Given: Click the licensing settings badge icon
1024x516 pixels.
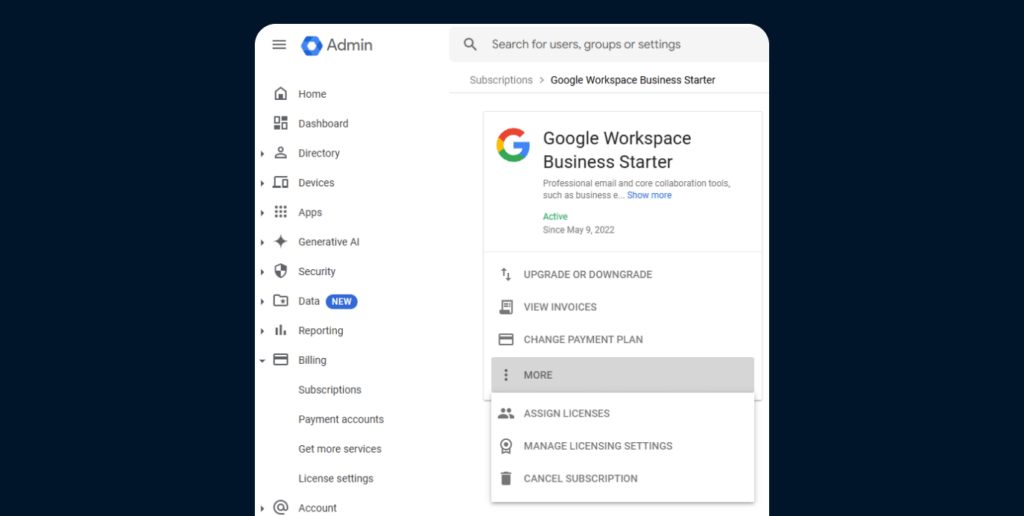Looking at the screenshot, I should [506, 446].
